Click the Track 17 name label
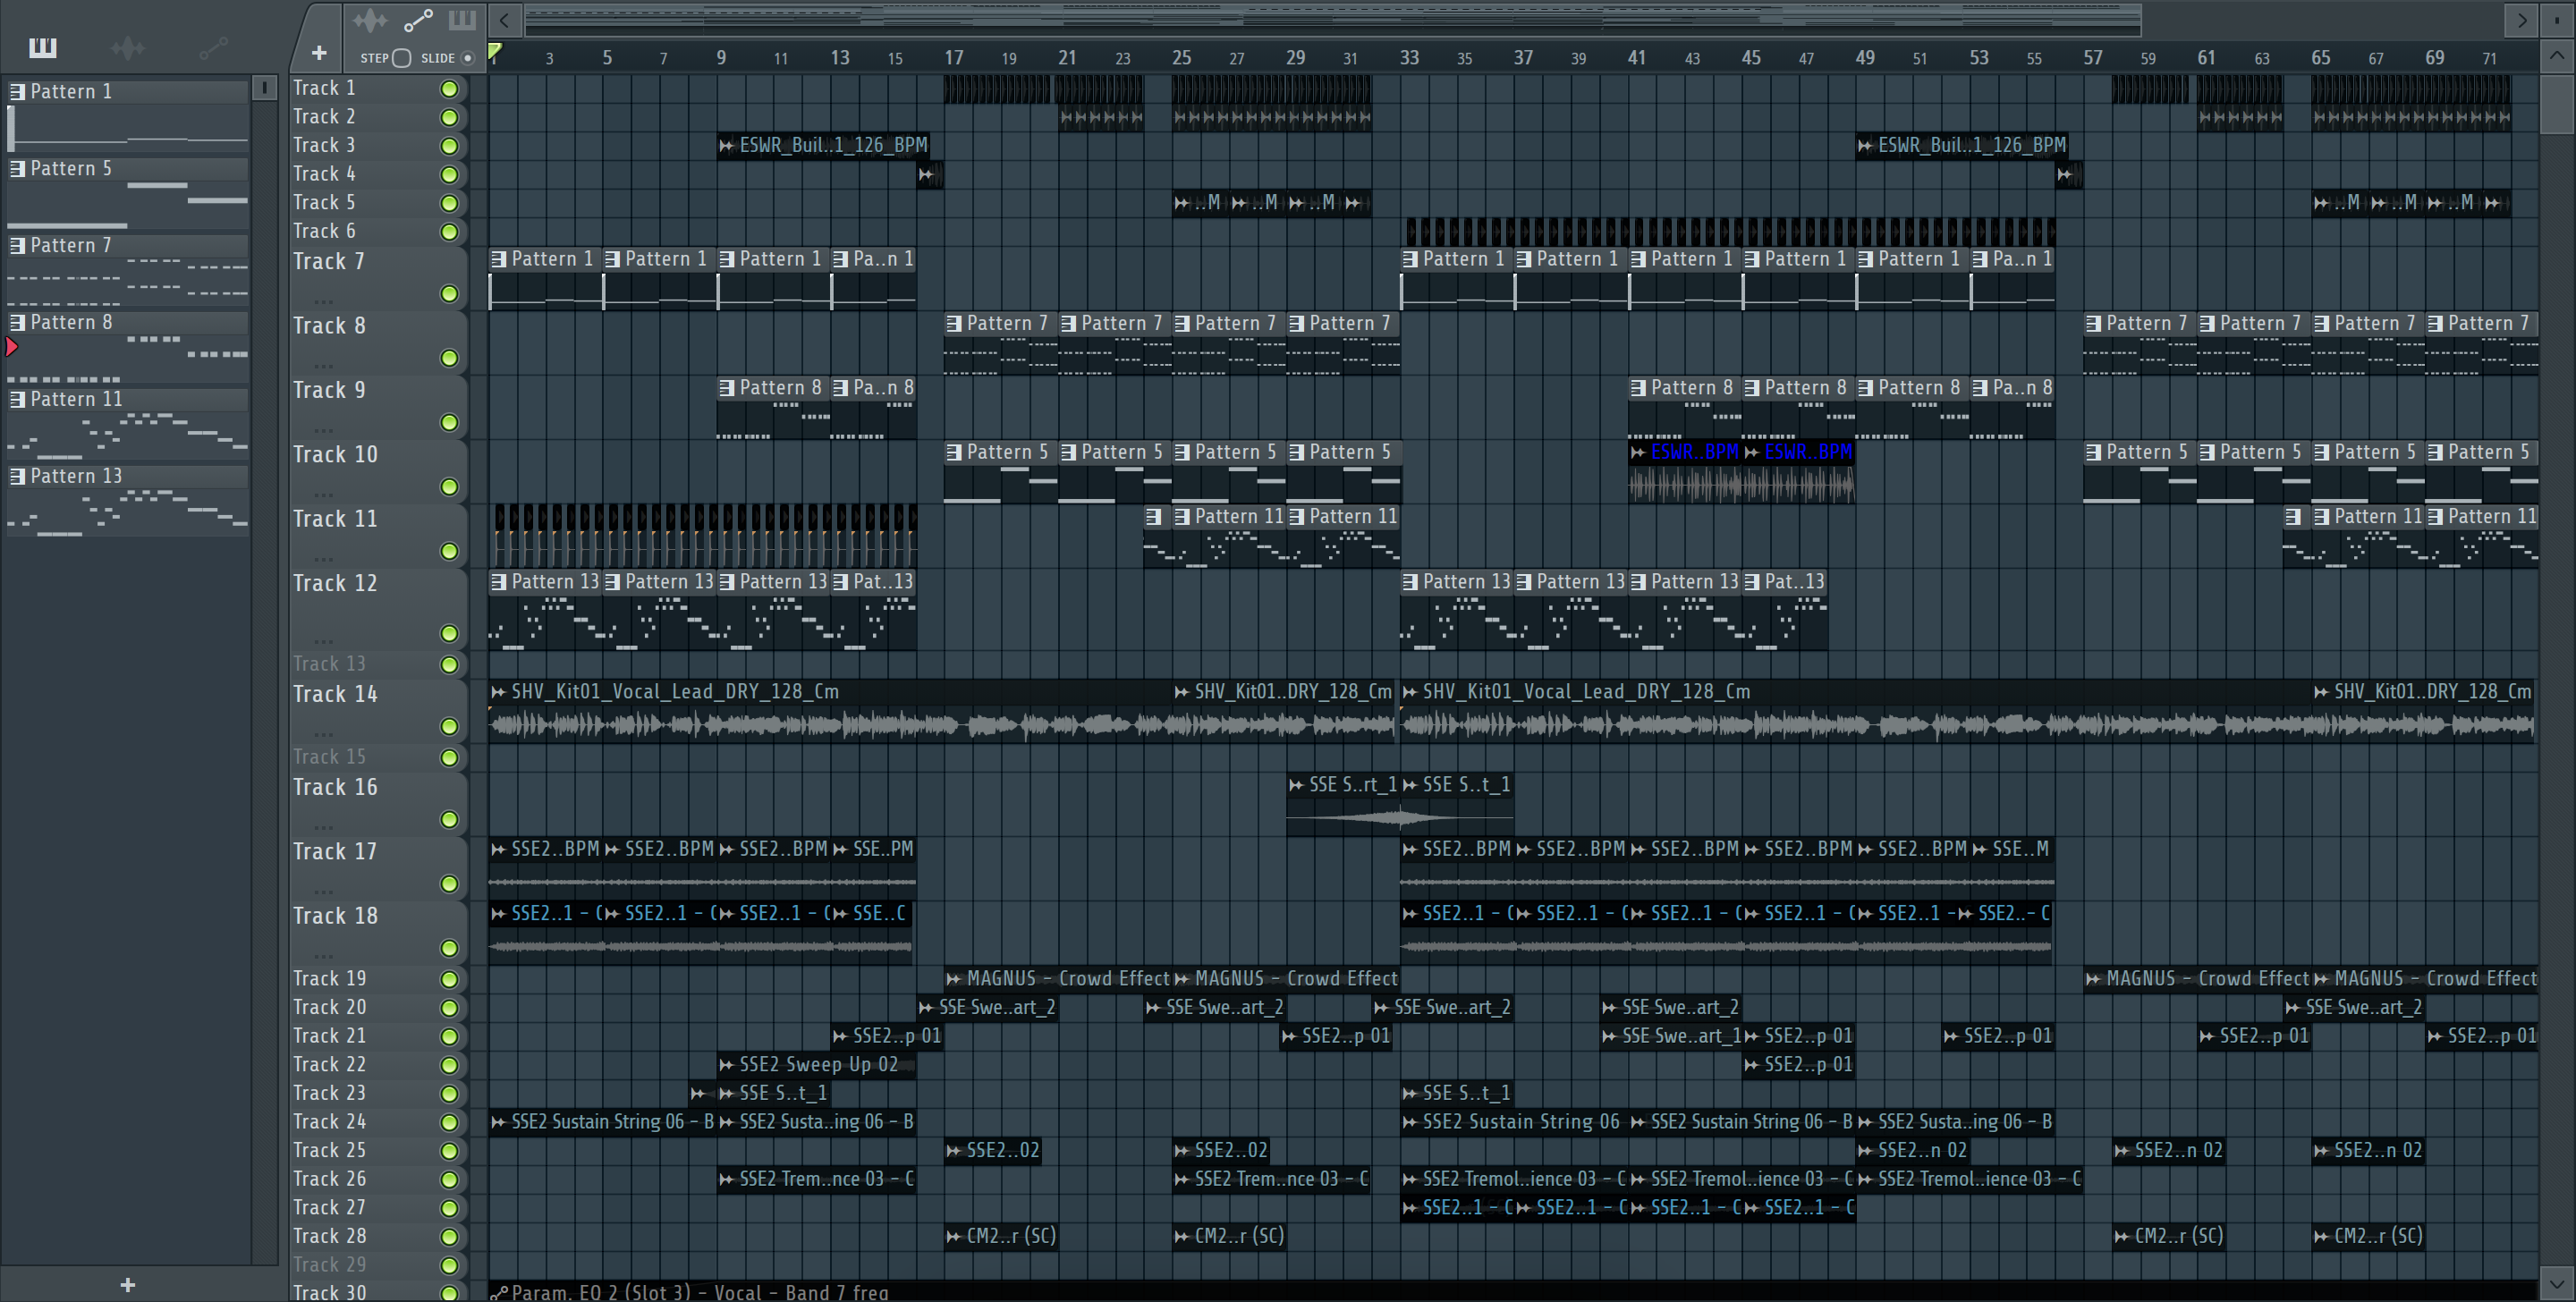This screenshot has width=2576, height=1302. pos(335,852)
